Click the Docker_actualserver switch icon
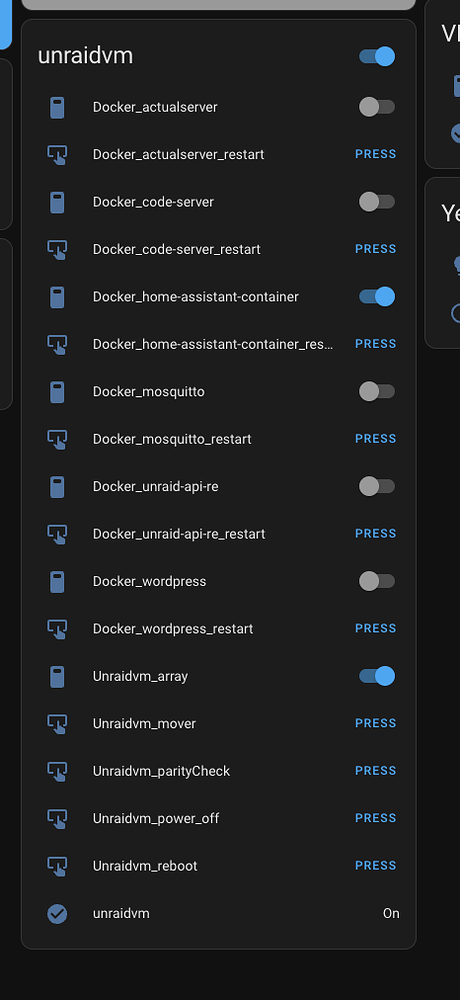This screenshot has height=1000, width=460. tap(57, 107)
